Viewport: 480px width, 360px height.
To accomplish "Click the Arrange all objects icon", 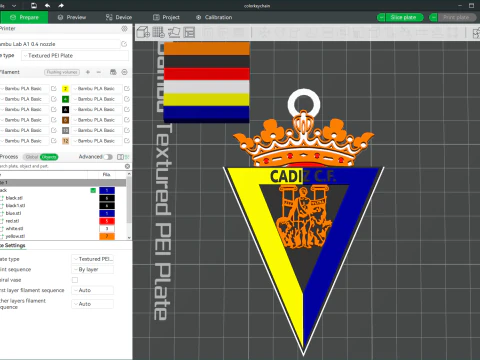I will [189, 32].
